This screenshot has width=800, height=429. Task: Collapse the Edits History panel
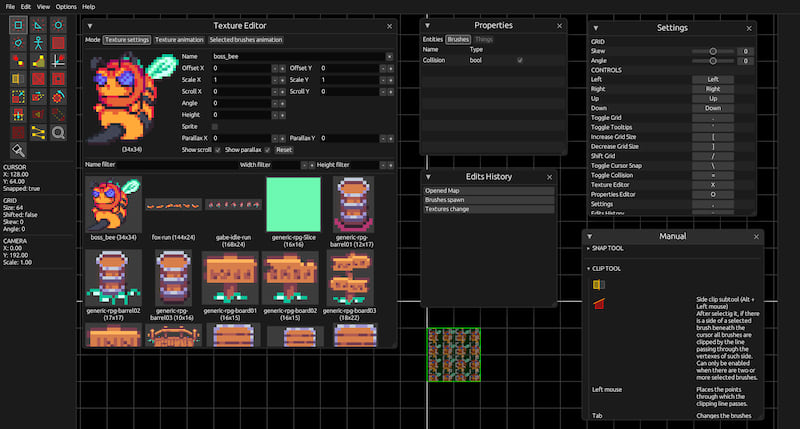(428, 176)
